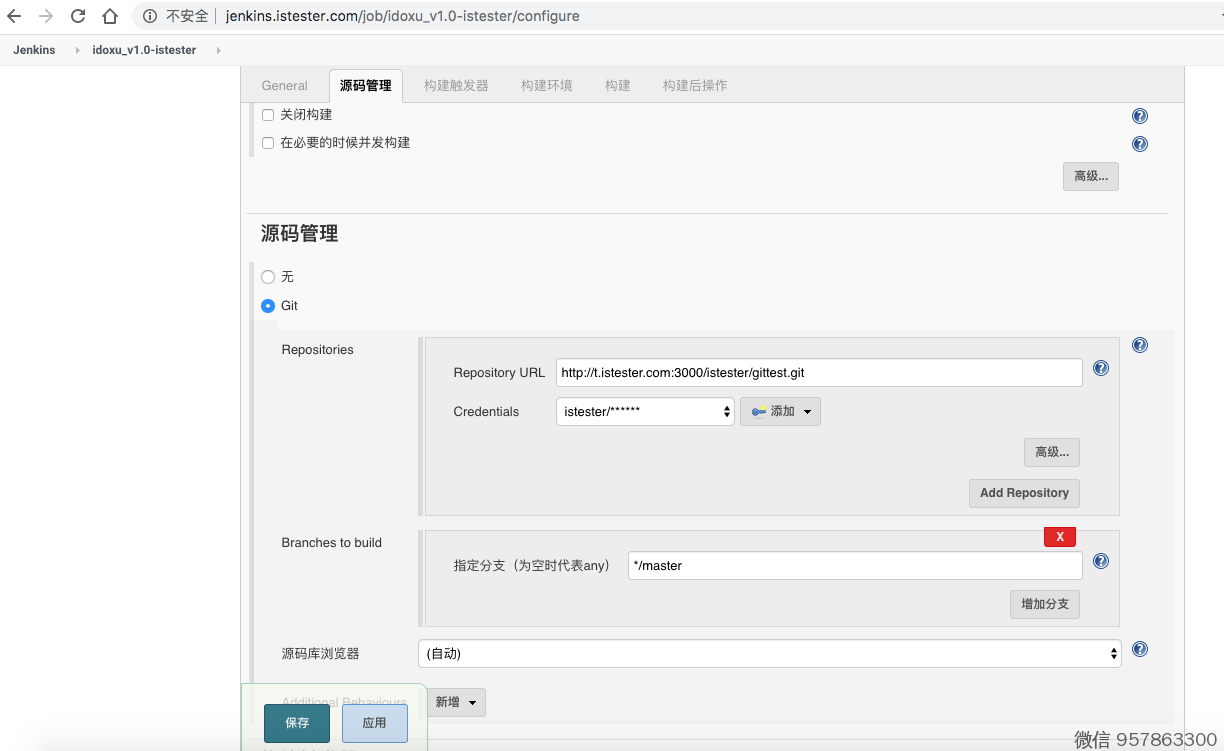Viewport: 1224px width, 751px height.
Task: Click Add Repository button
Action: pos(1024,493)
